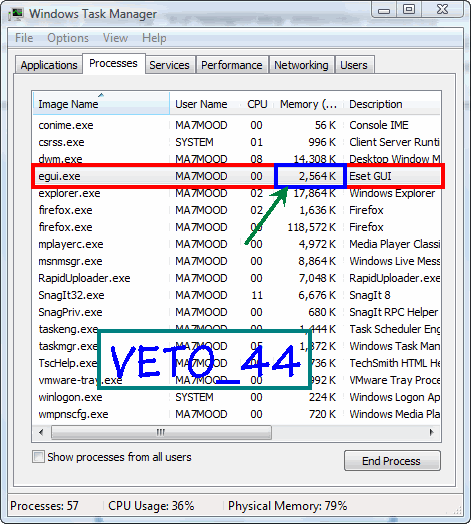Viewport: 471px width, 524px height.
Task: Click the End Process button
Action: click(392, 461)
